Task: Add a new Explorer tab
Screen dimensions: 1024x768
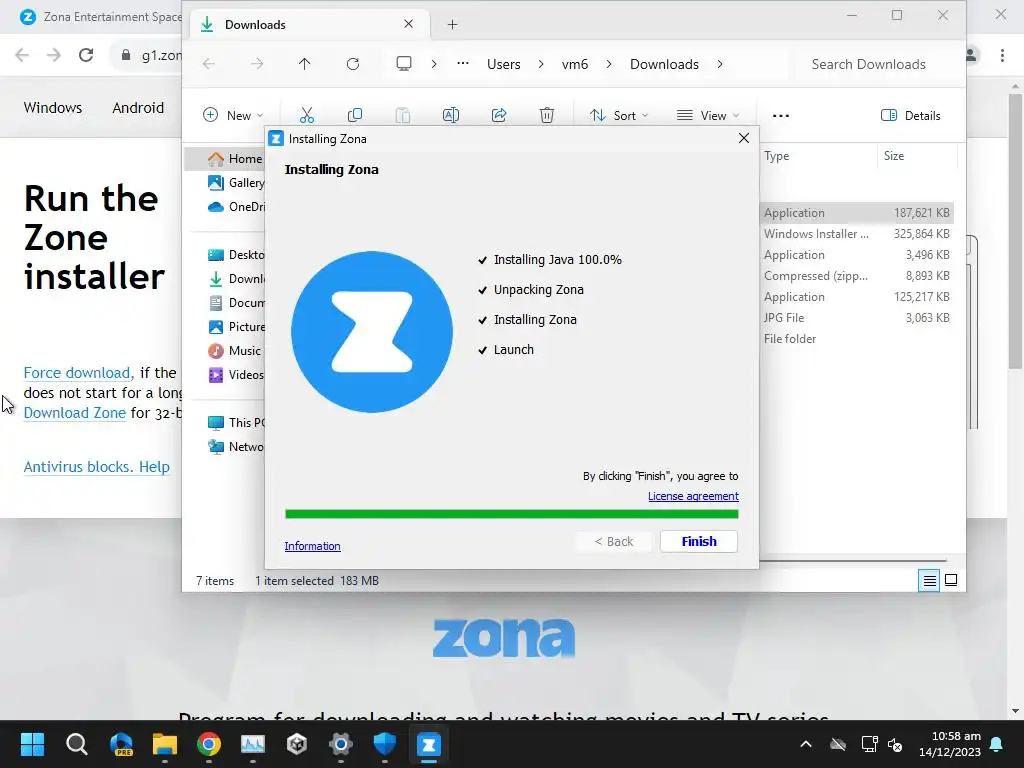Action: tap(452, 25)
